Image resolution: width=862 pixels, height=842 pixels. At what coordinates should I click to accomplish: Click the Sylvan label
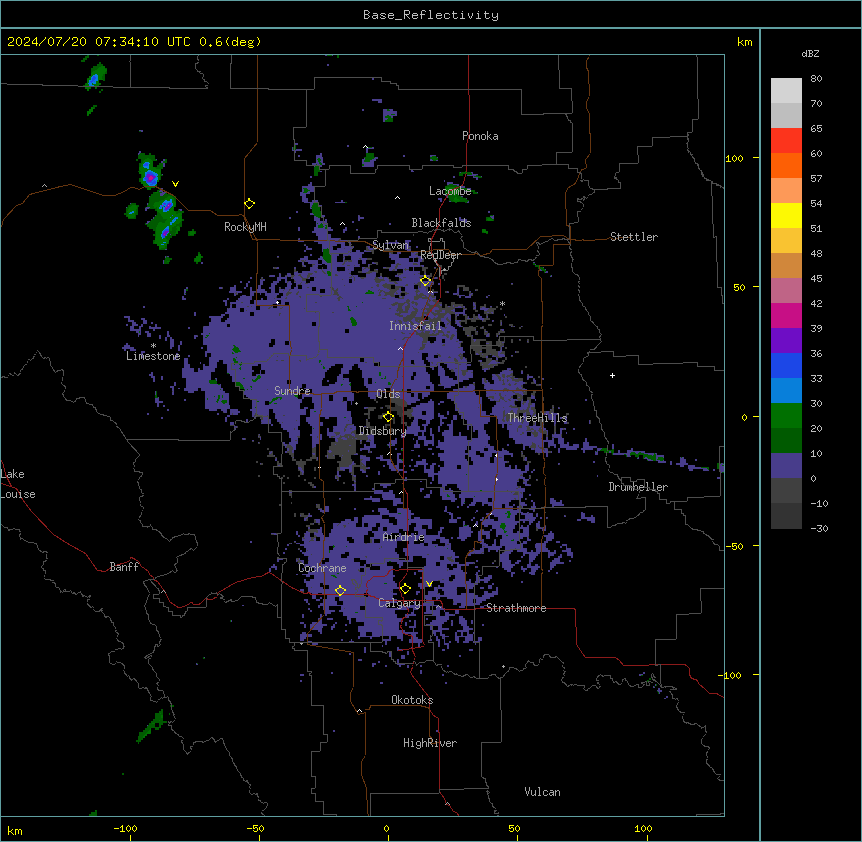tap(390, 245)
